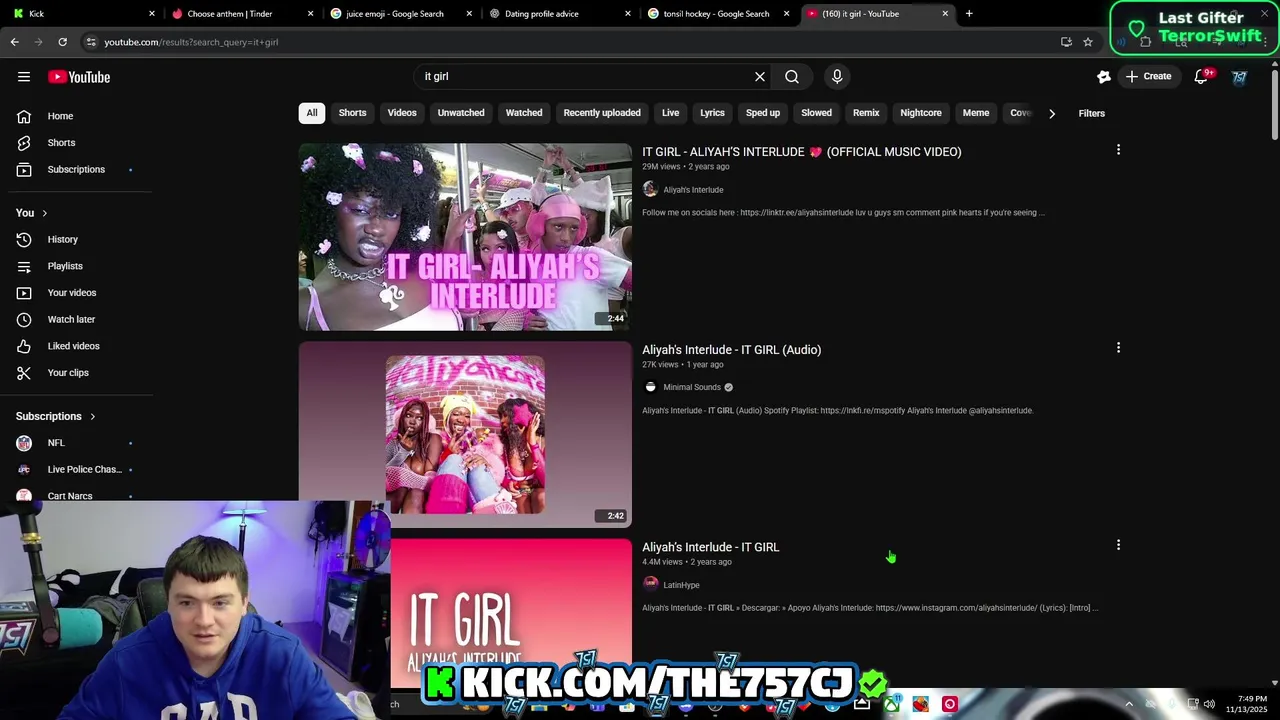
Task: Go to the YouTube logo home link
Action: tap(79, 77)
